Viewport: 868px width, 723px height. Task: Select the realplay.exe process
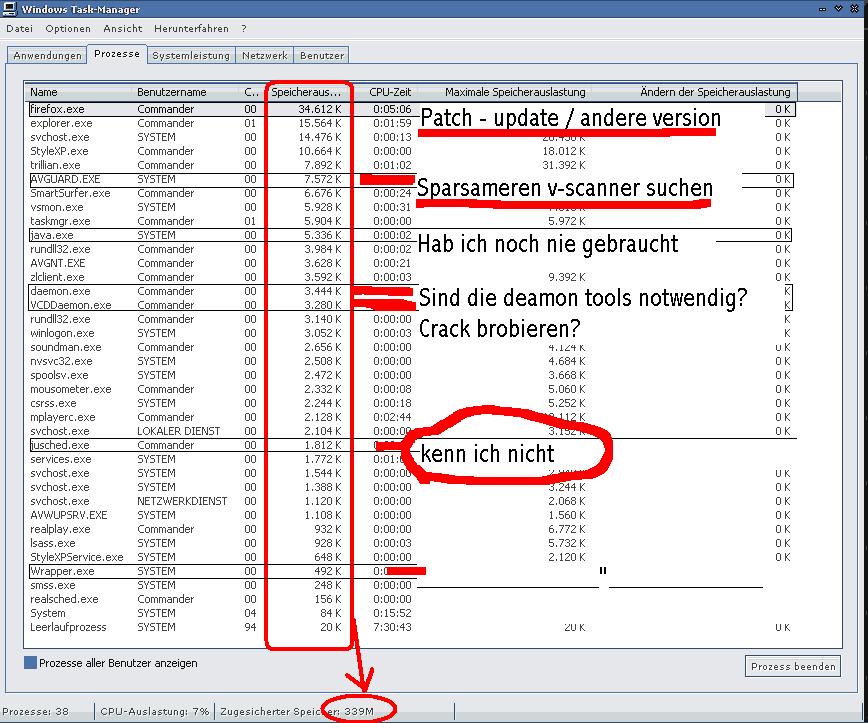point(412,529)
